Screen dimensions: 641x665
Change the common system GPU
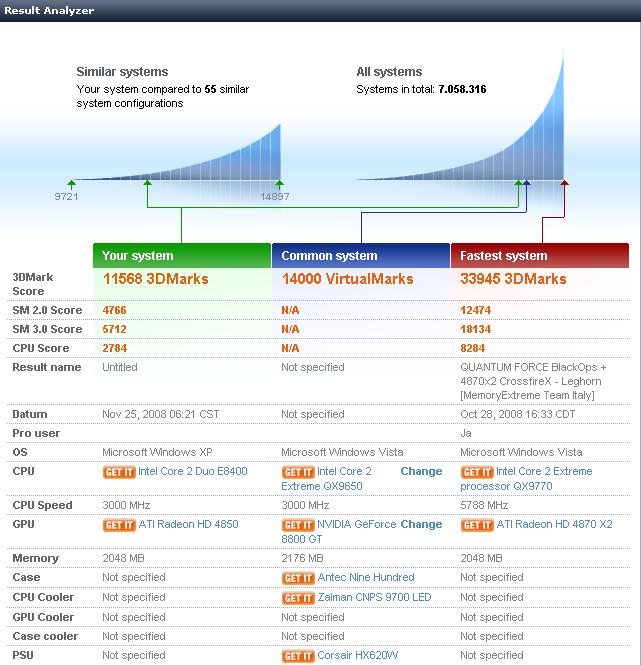click(x=421, y=525)
